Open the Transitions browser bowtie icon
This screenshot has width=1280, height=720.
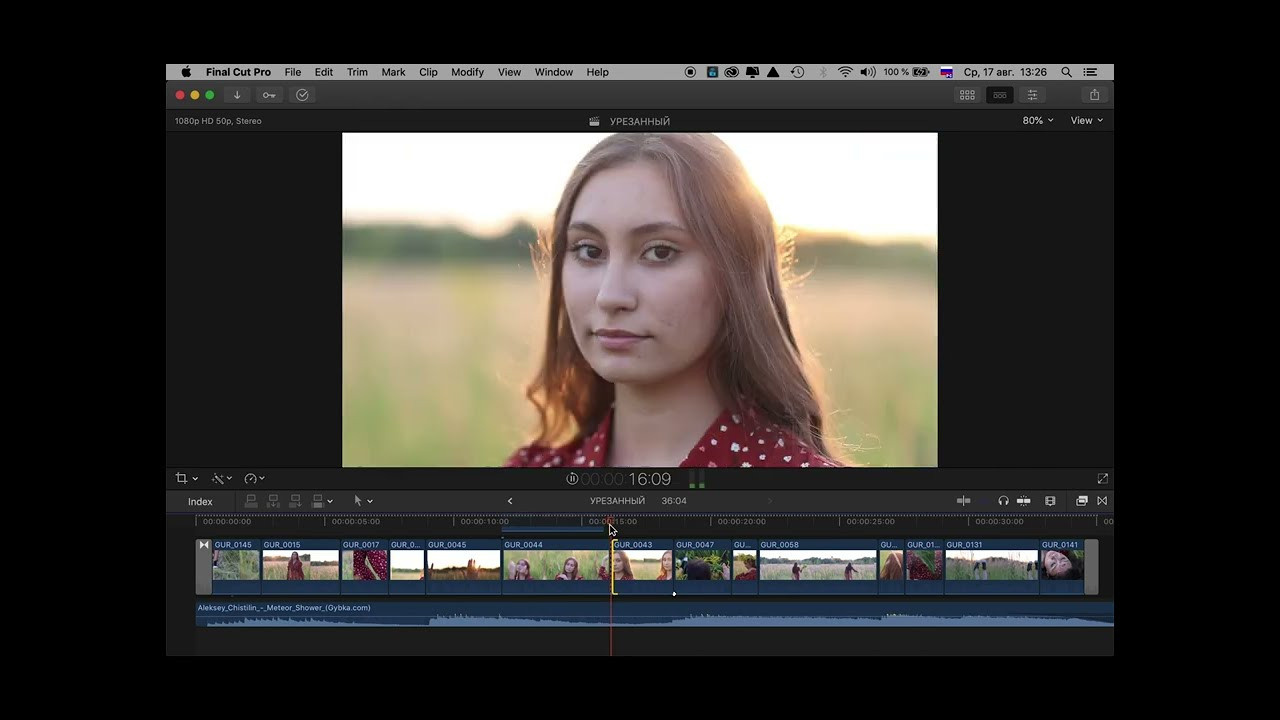point(1102,501)
